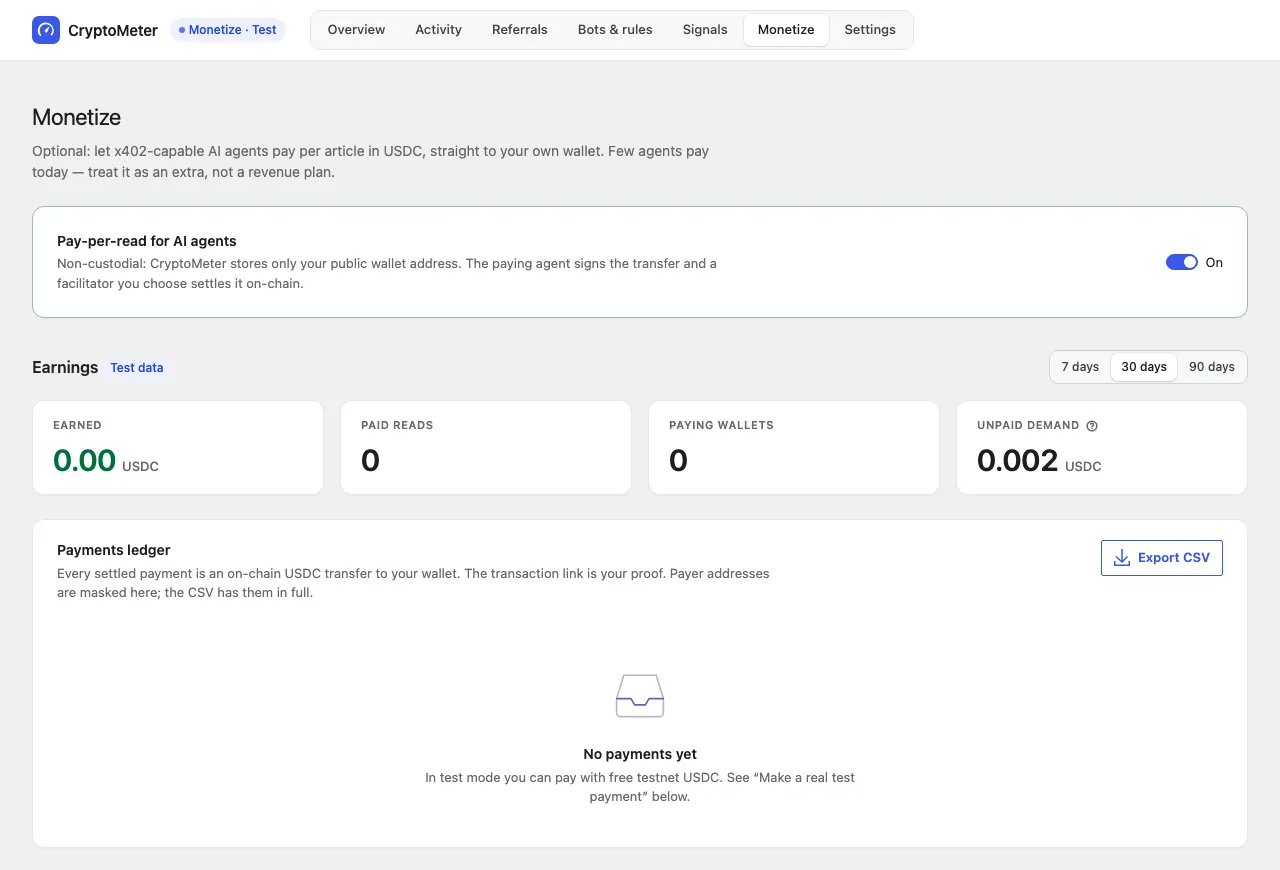Image resolution: width=1280 pixels, height=870 pixels.
Task: Click the CryptoMeter brand name
Action: tap(113, 31)
